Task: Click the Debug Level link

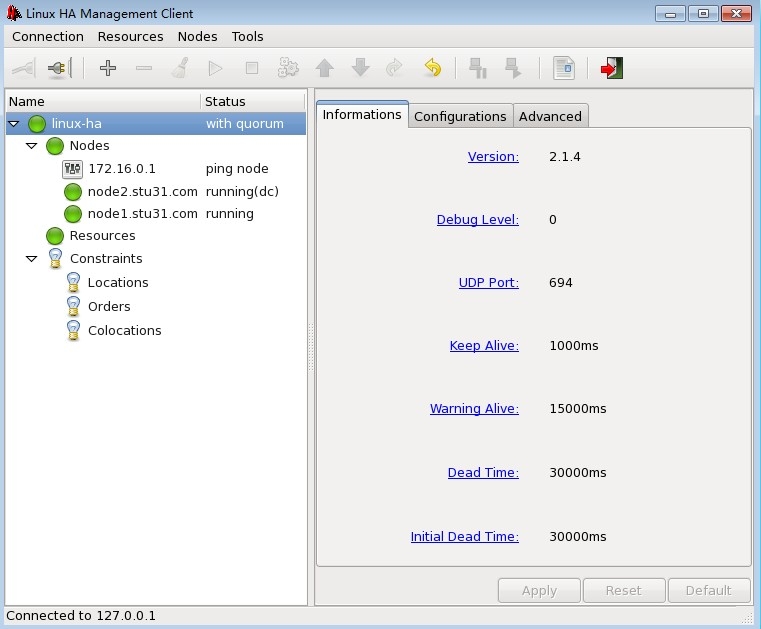Action: click(x=478, y=220)
